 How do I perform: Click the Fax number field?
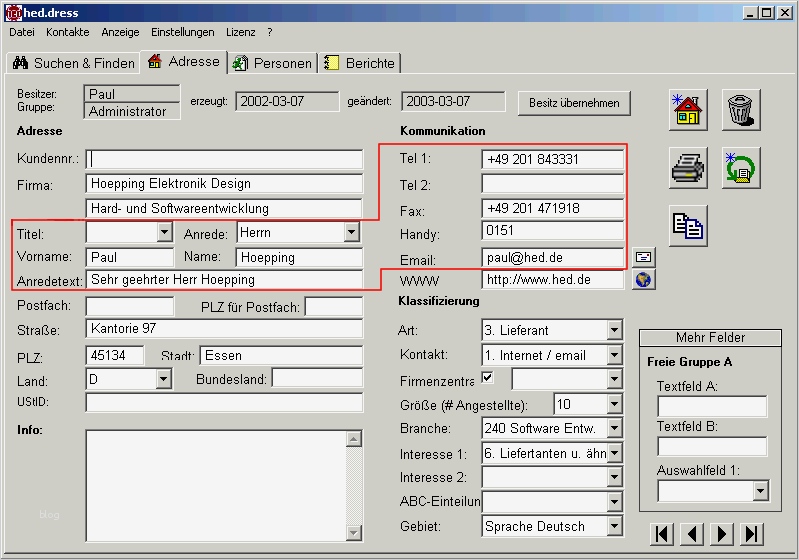pyautogui.click(x=553, y=208)
